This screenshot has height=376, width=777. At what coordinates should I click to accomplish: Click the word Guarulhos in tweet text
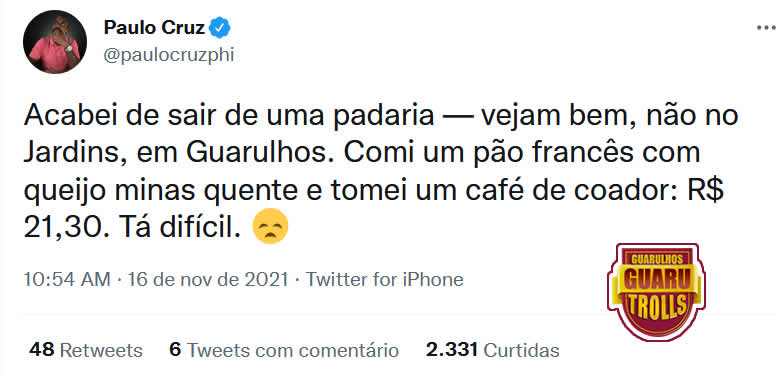click(256, 154)
